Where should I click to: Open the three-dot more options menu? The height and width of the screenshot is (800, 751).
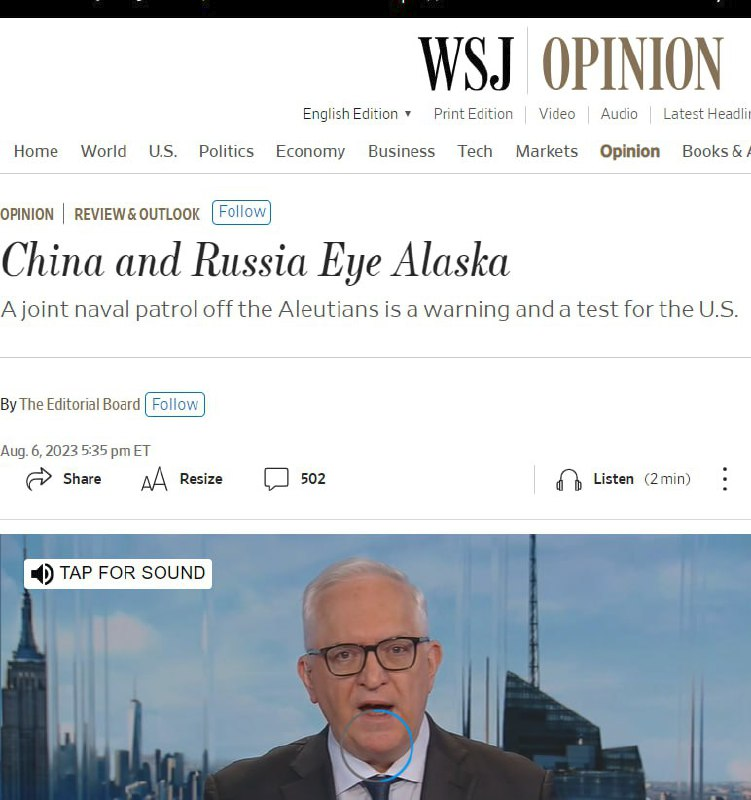pyautogui.click(x=724, y=479)
